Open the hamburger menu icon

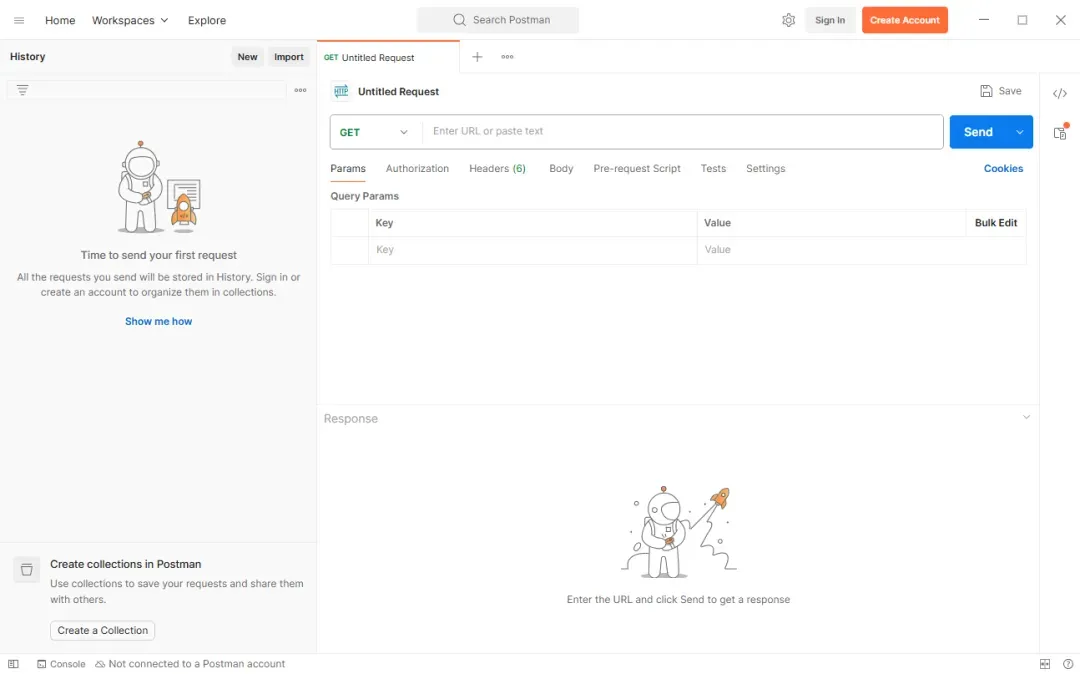19,20
